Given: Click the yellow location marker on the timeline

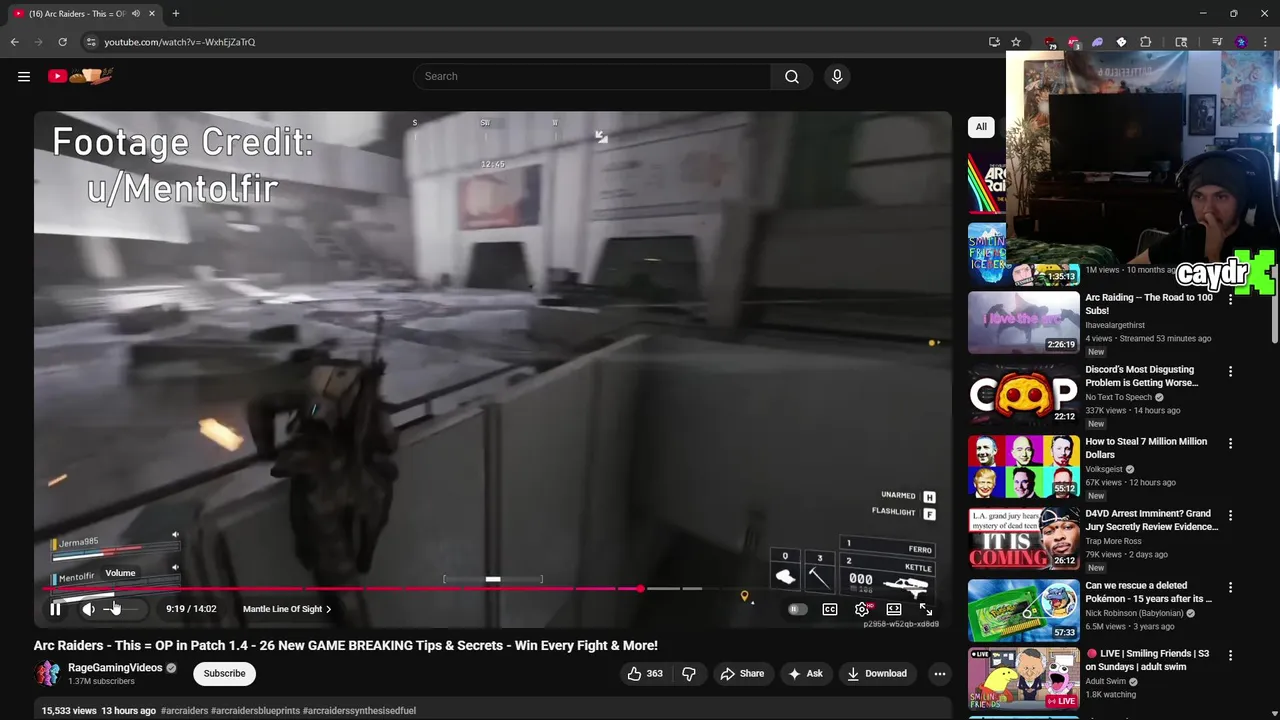Looking at the screenshot, I should coord(744,596).
